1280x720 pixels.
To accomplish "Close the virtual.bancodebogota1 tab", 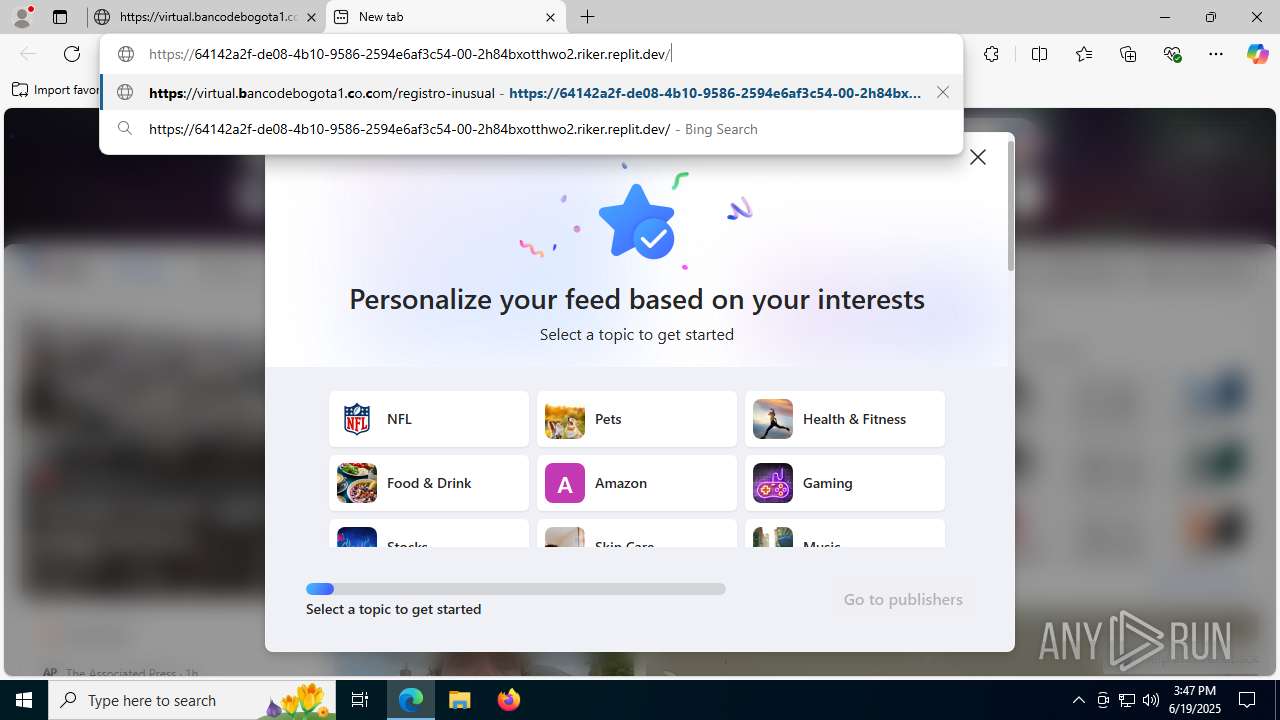I will 311,17.
